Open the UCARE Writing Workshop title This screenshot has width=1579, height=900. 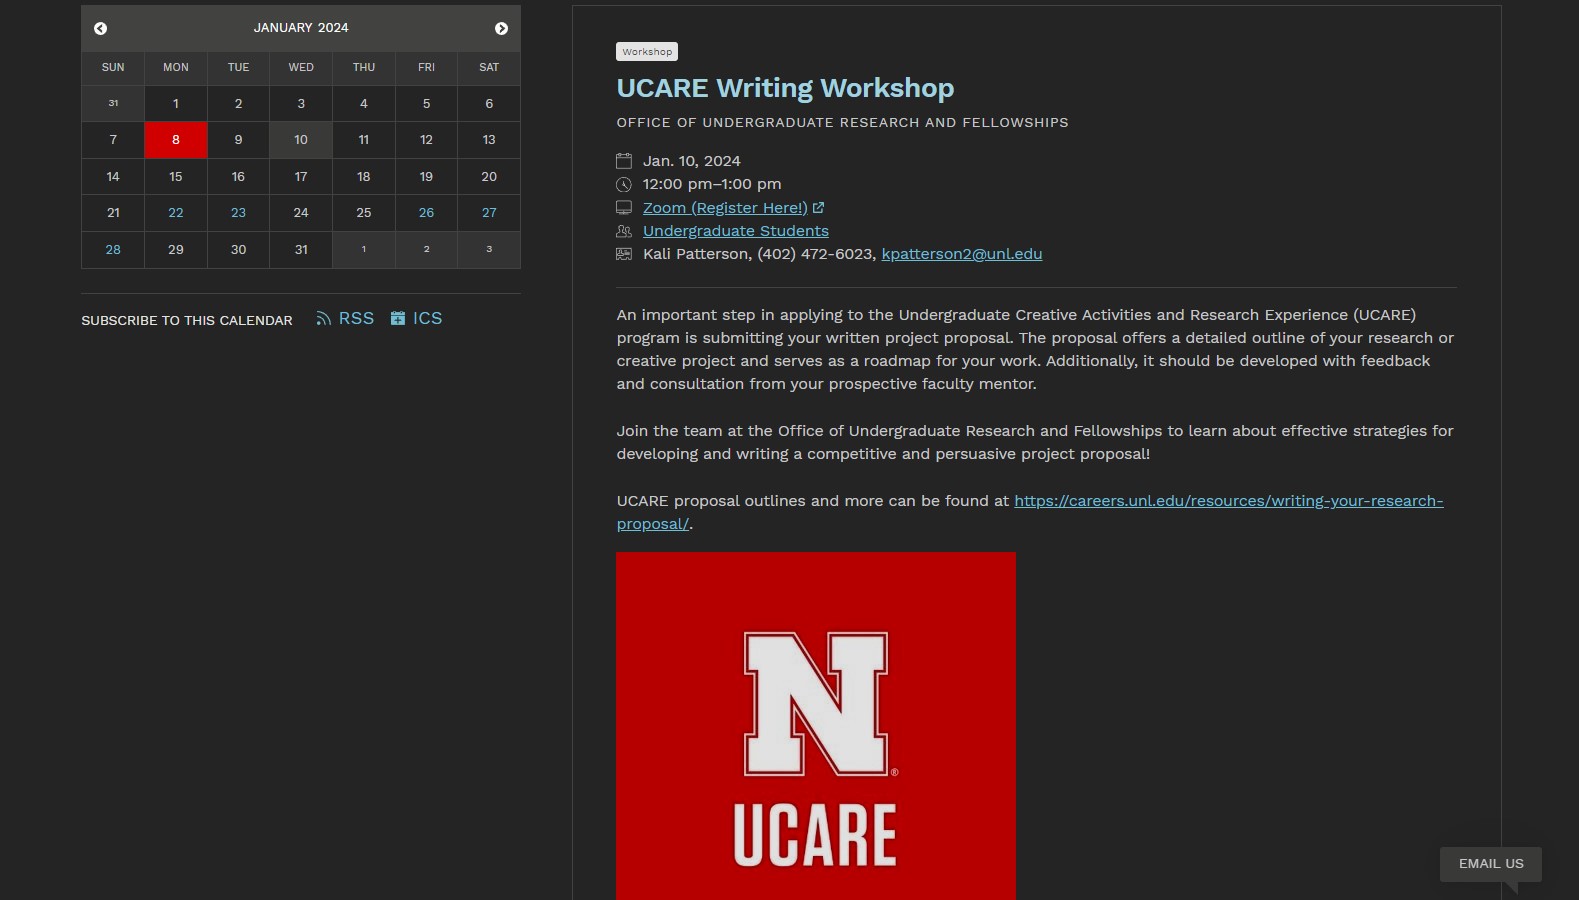[x=785, y=88]
